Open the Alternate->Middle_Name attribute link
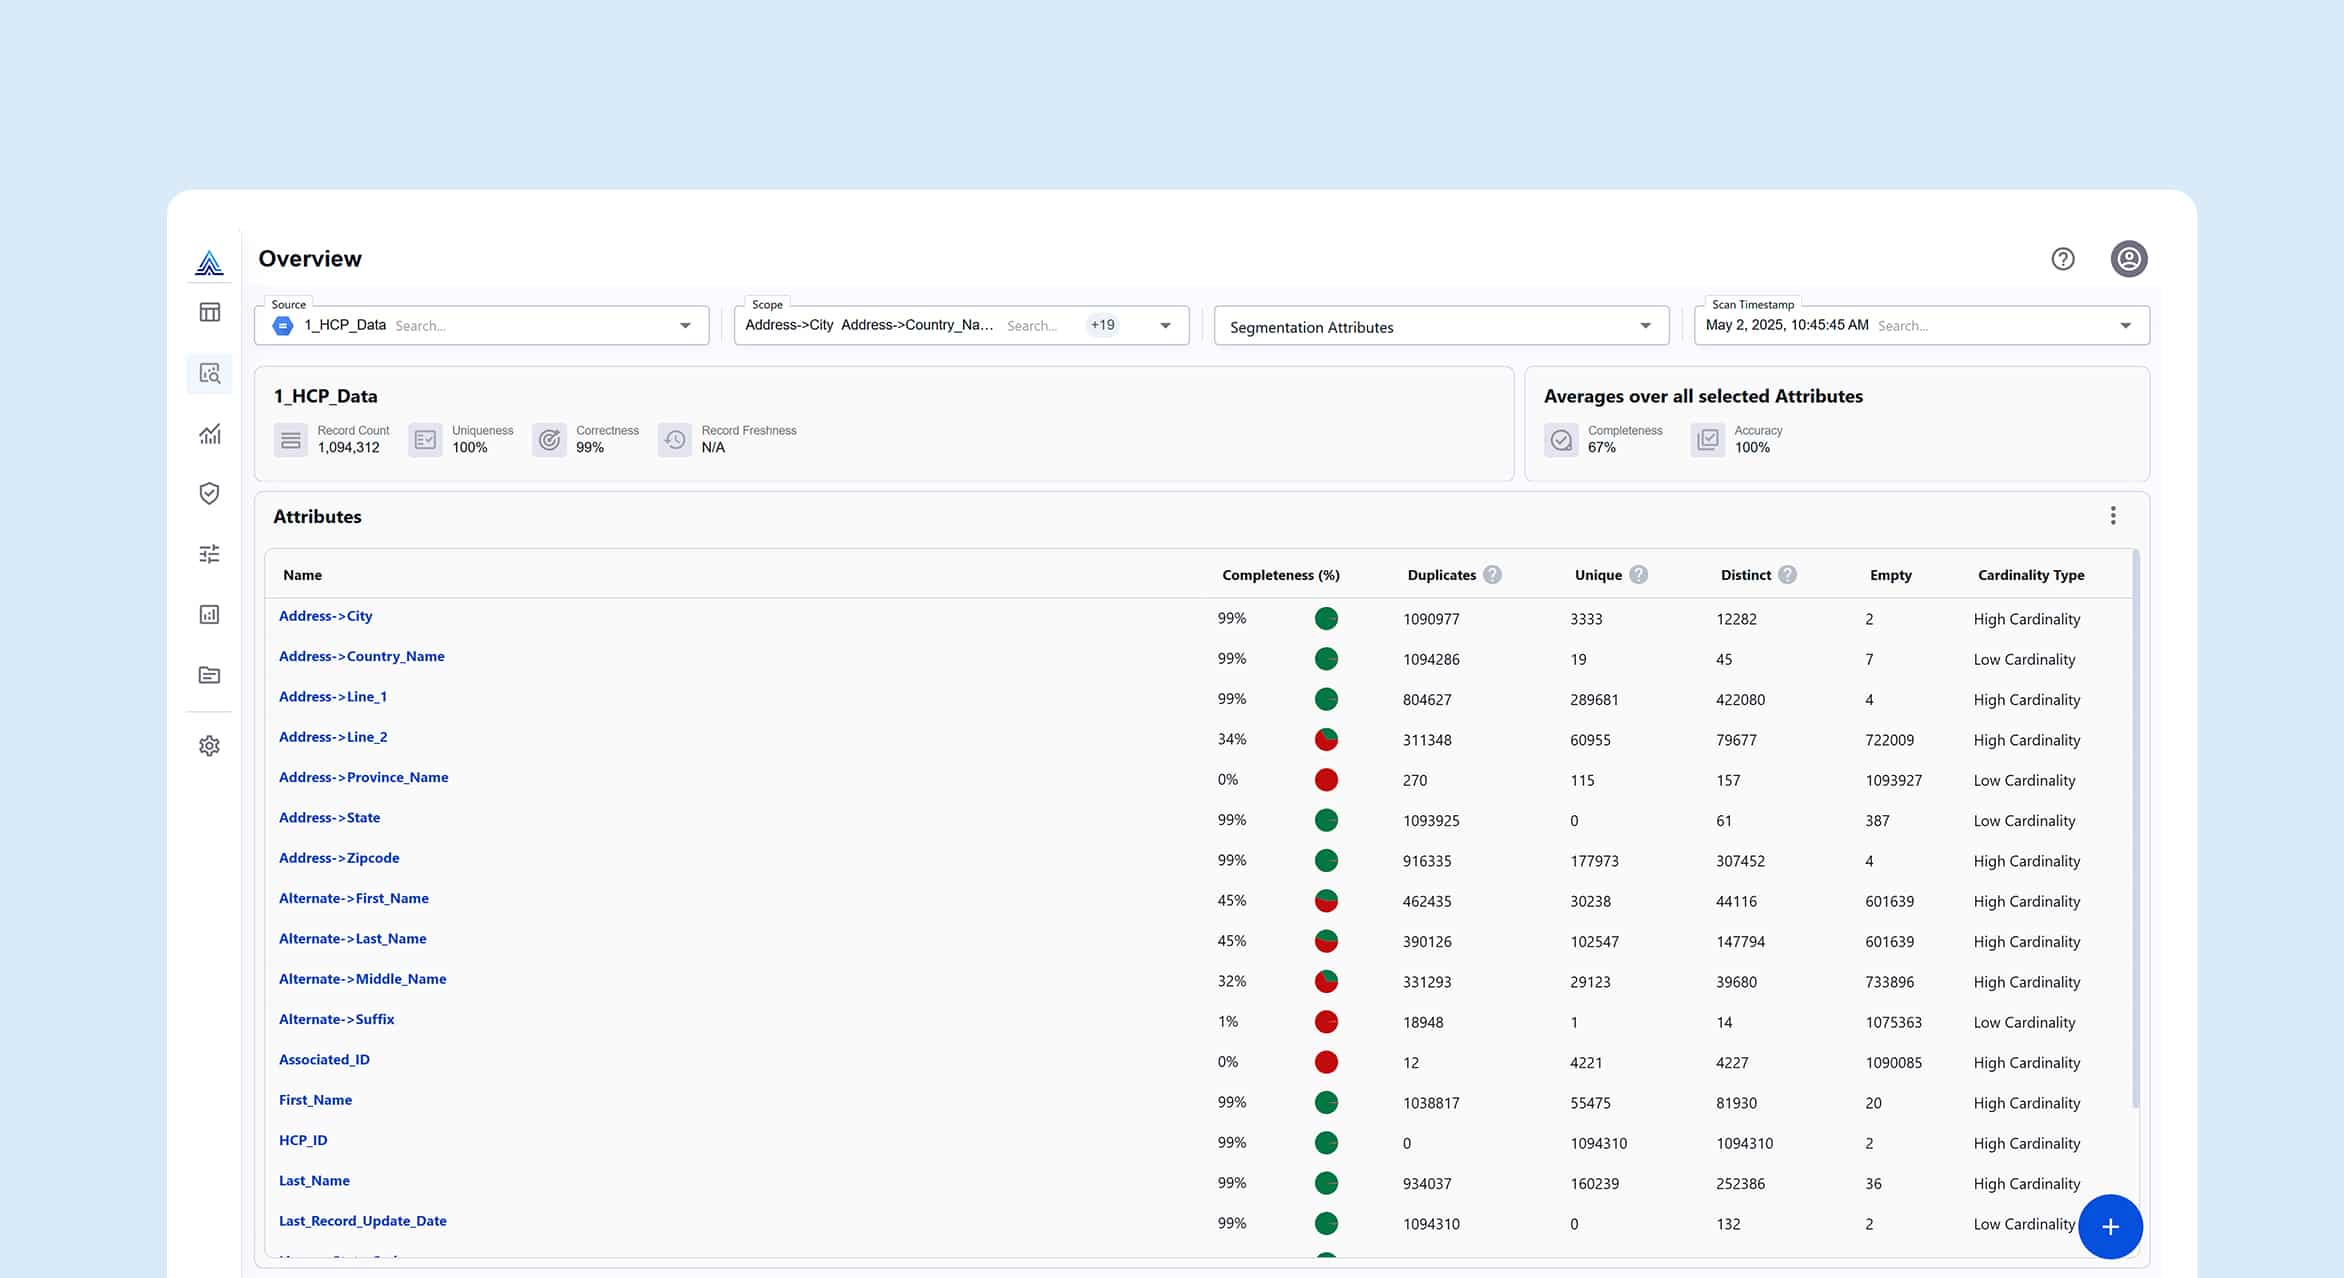 click(362, 979)
